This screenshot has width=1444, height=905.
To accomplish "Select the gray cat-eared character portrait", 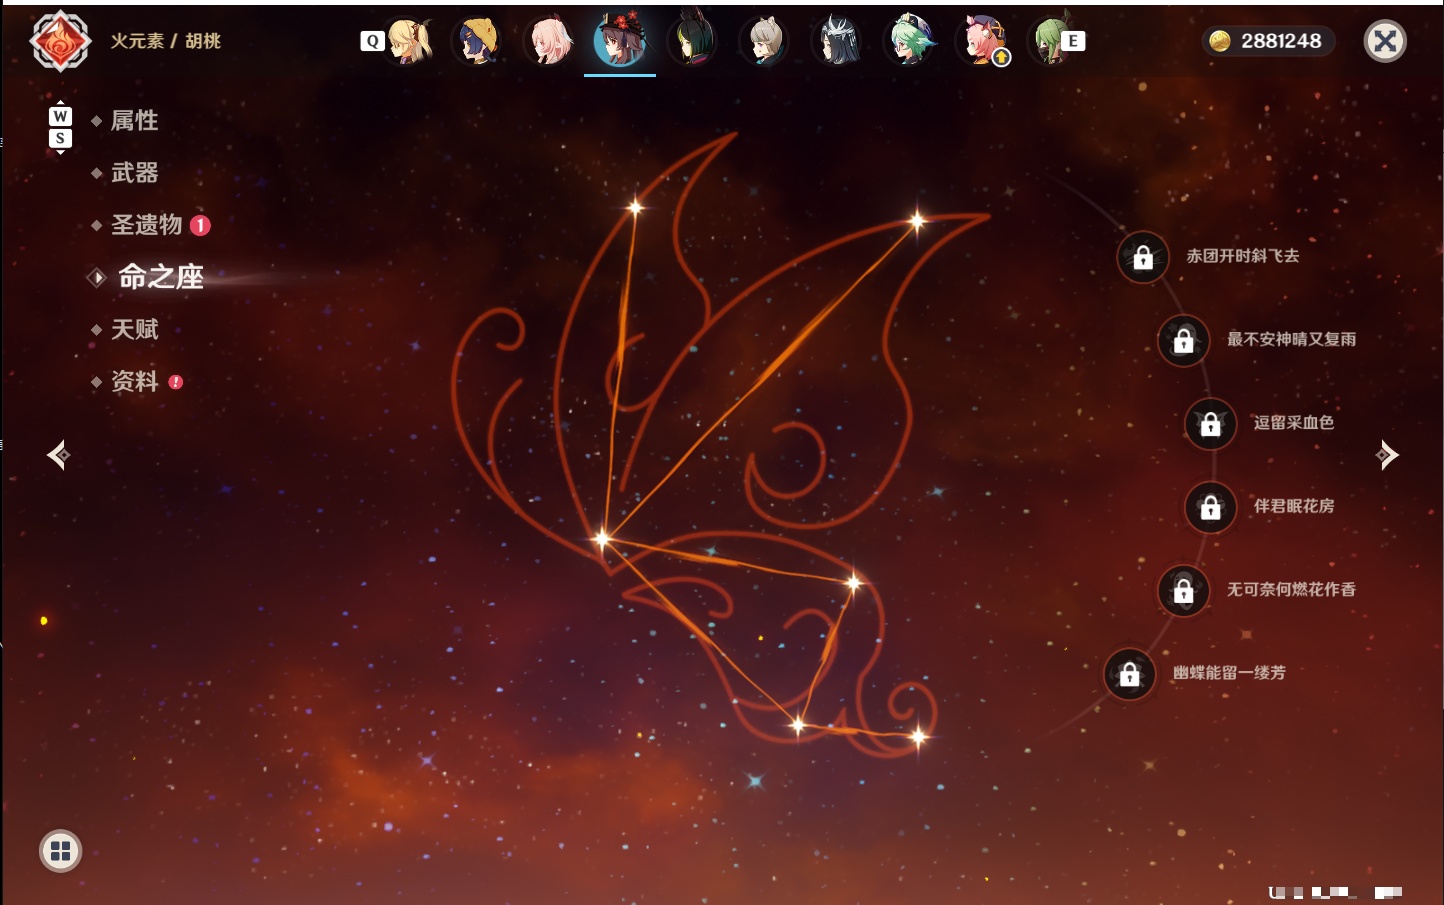I will pos(765,41).
